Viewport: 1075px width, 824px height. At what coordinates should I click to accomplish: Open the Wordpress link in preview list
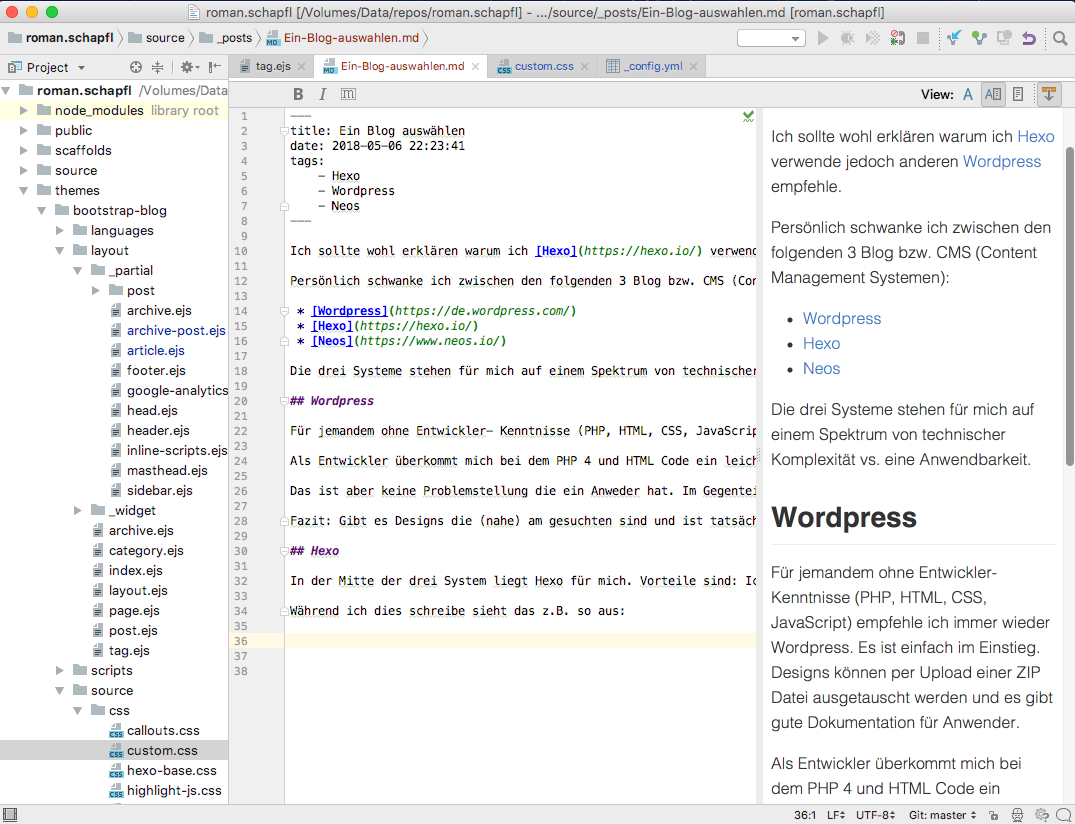841,319
